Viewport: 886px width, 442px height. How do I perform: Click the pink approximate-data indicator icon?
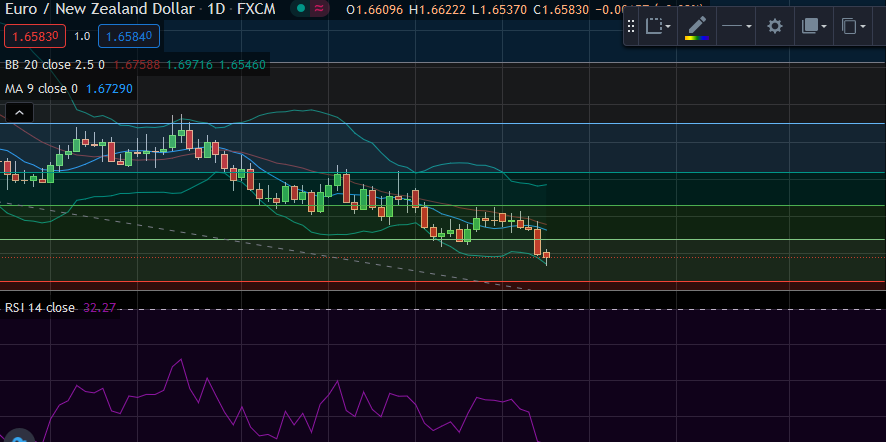point(319,9)
